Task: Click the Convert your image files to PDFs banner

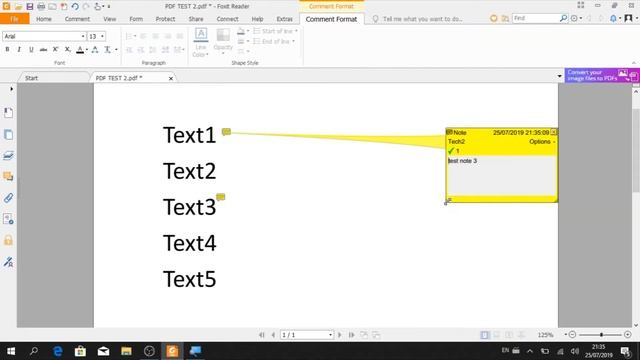Action: pos(602,75)
